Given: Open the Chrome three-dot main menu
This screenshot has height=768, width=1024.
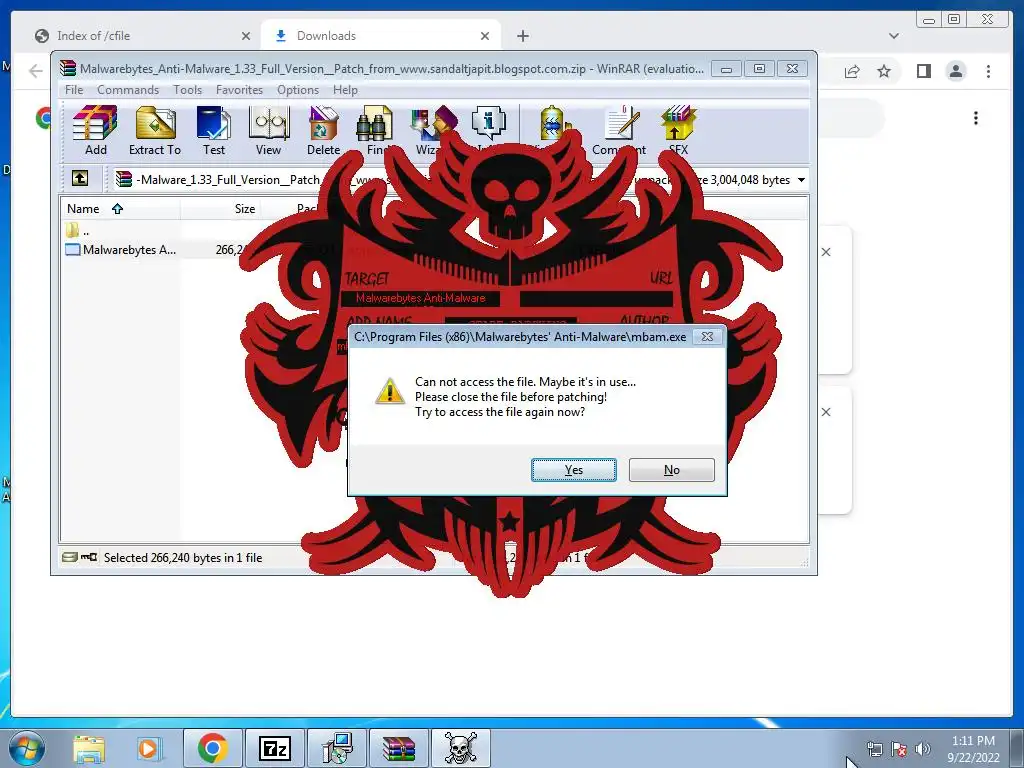Looking at the screenshot, I should [x=988, y=71].
